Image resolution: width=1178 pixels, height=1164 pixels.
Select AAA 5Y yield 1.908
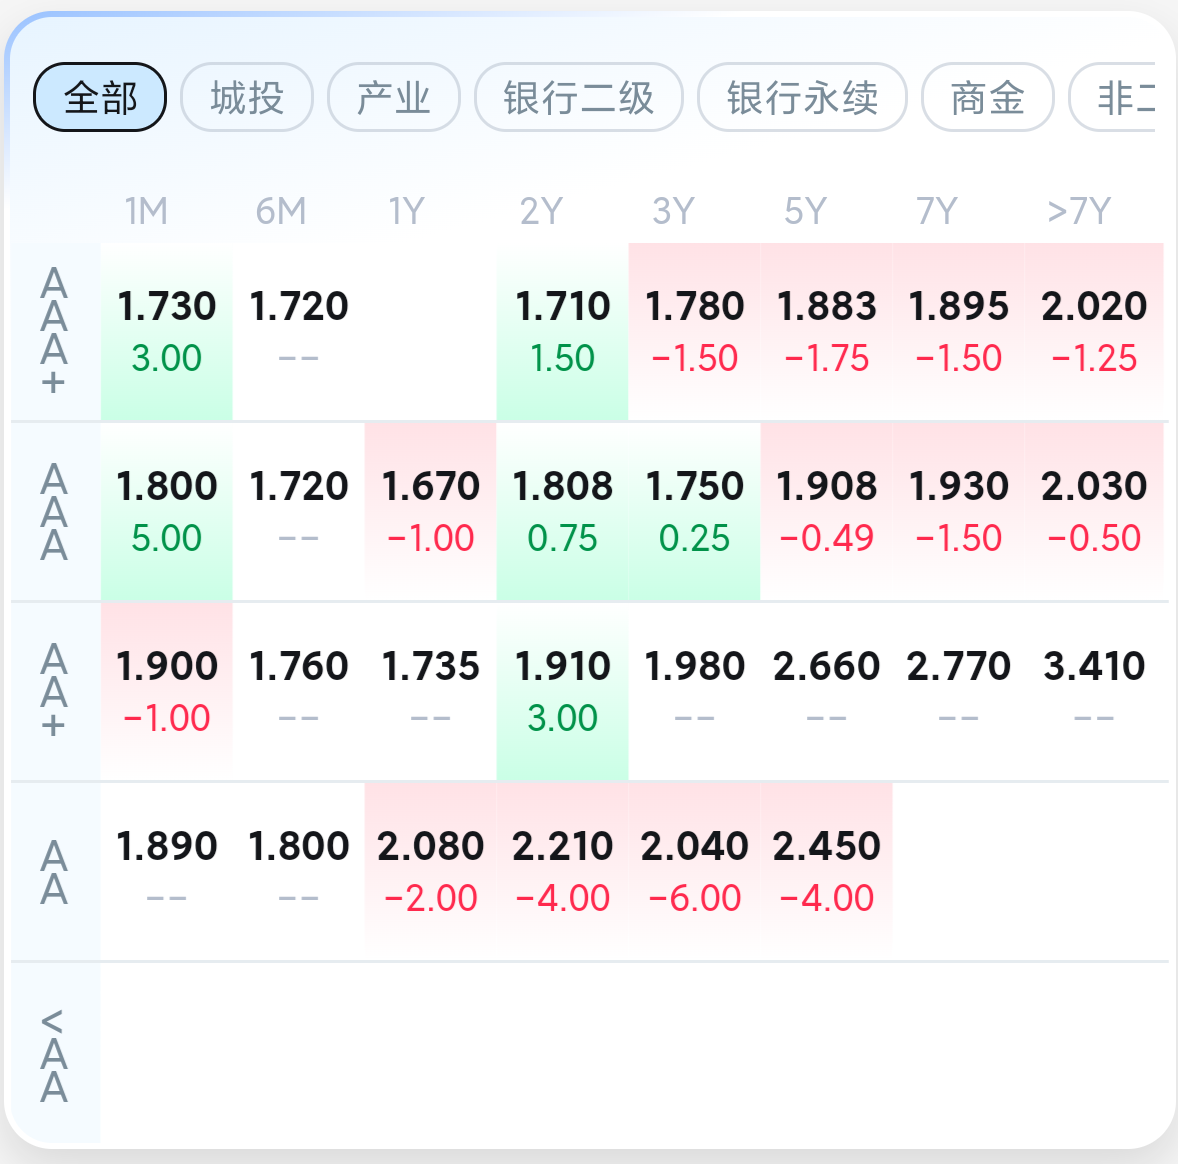[826, 512]
